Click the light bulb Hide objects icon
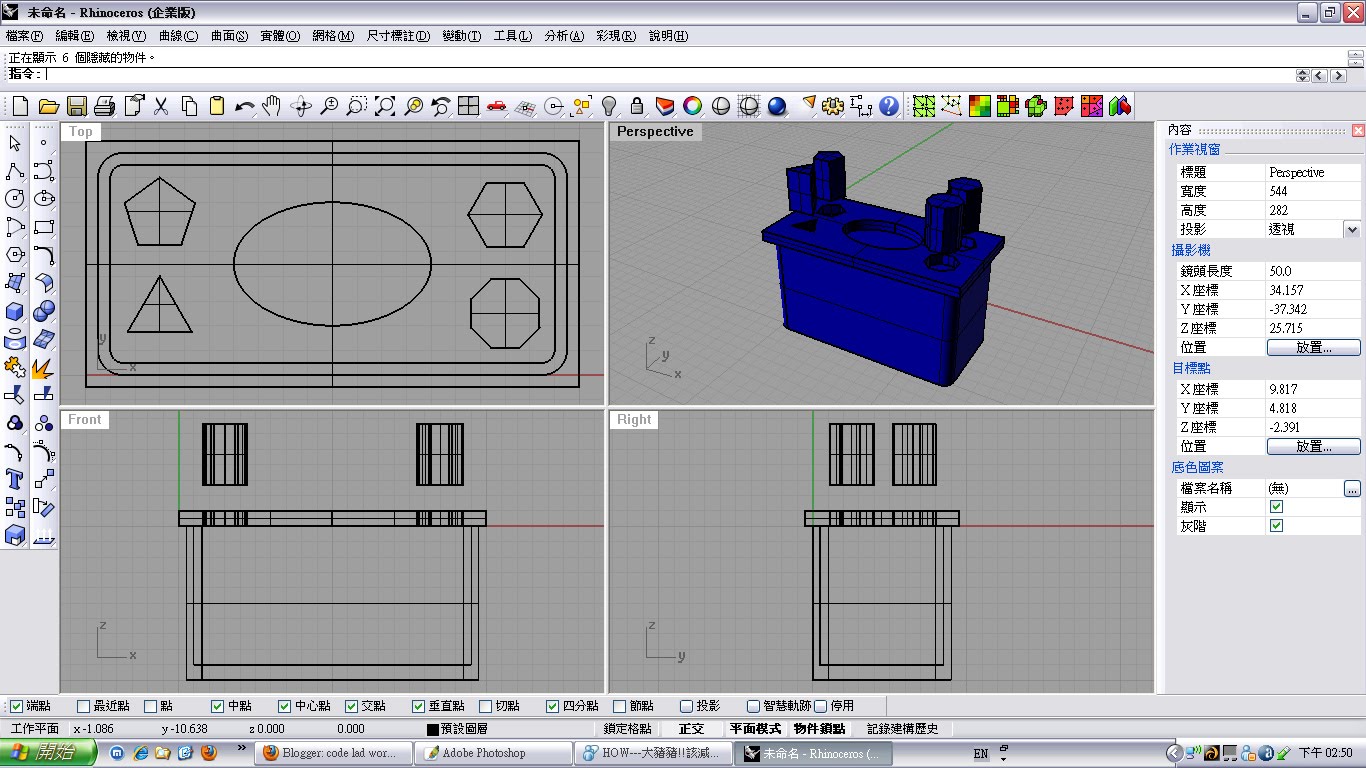The image size is (1366, 768). tap(608, 106)
